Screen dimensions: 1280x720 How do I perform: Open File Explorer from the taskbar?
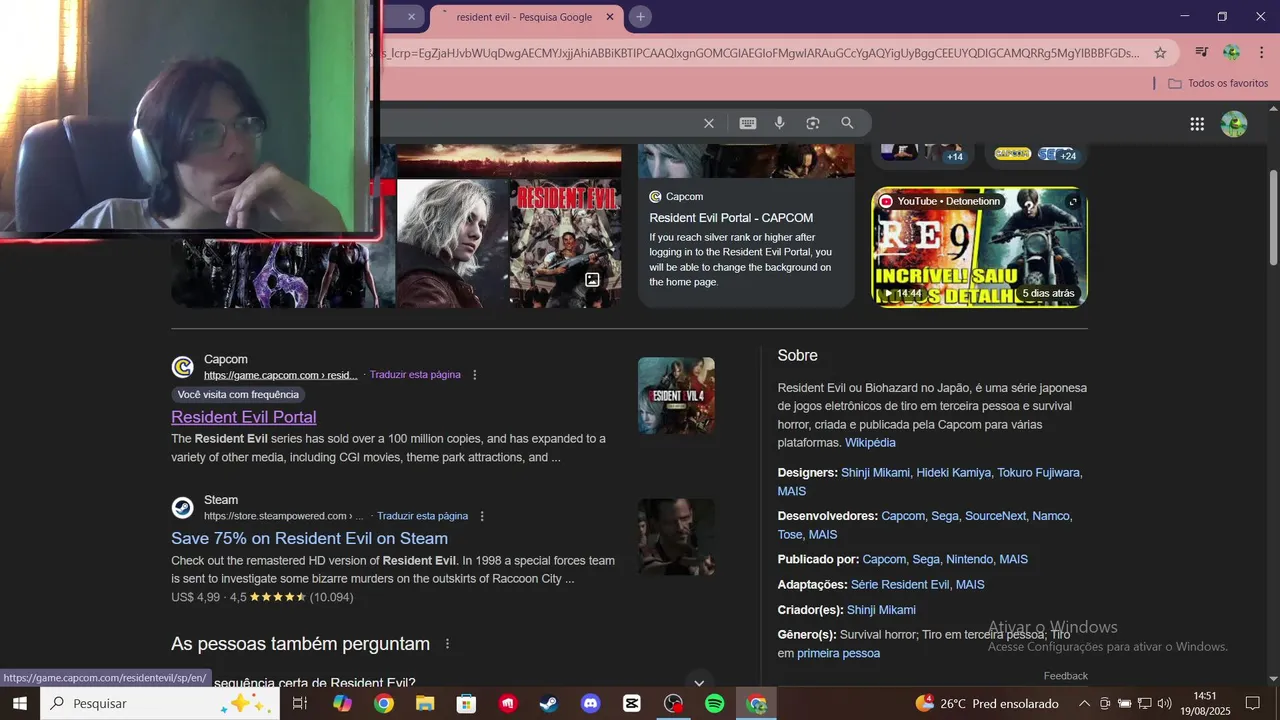[425, 704]
